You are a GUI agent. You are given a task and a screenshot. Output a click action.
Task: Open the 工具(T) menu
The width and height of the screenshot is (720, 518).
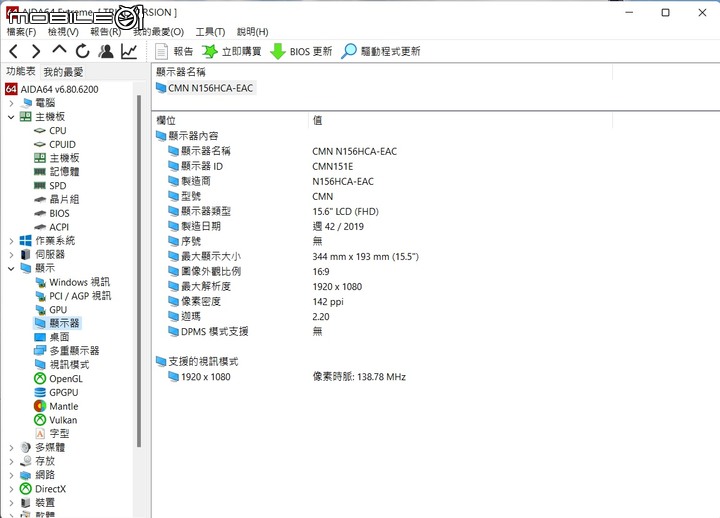pos(210,32)
